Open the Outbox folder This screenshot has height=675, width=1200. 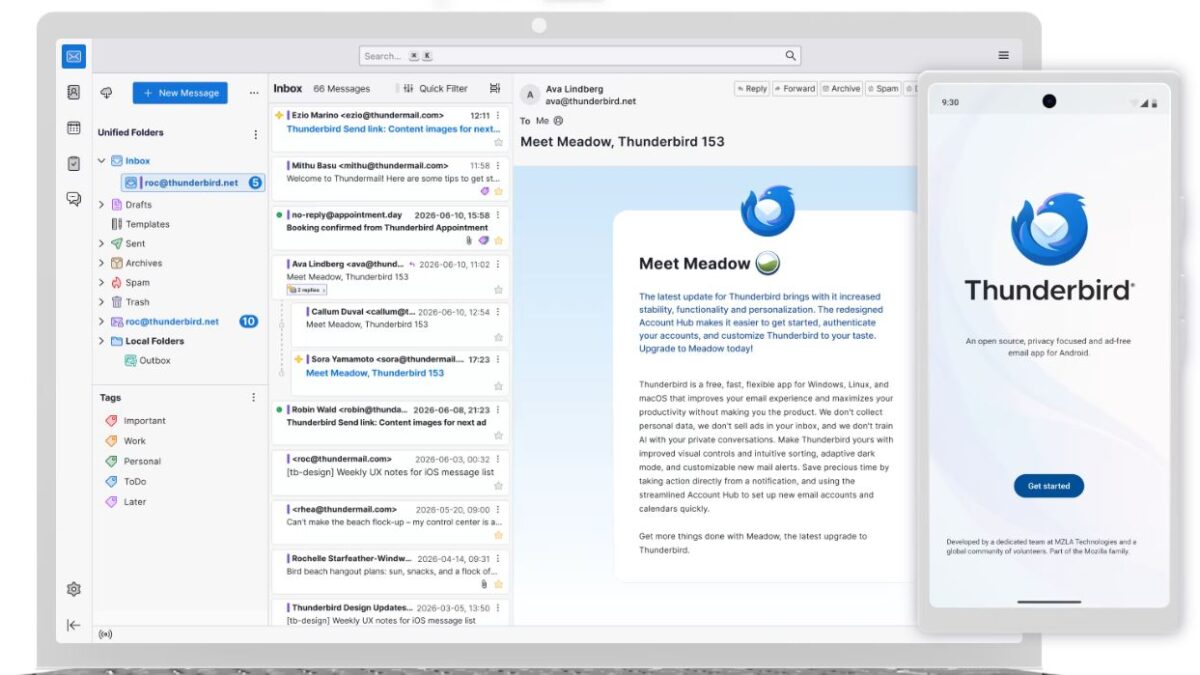click(147, 360)
